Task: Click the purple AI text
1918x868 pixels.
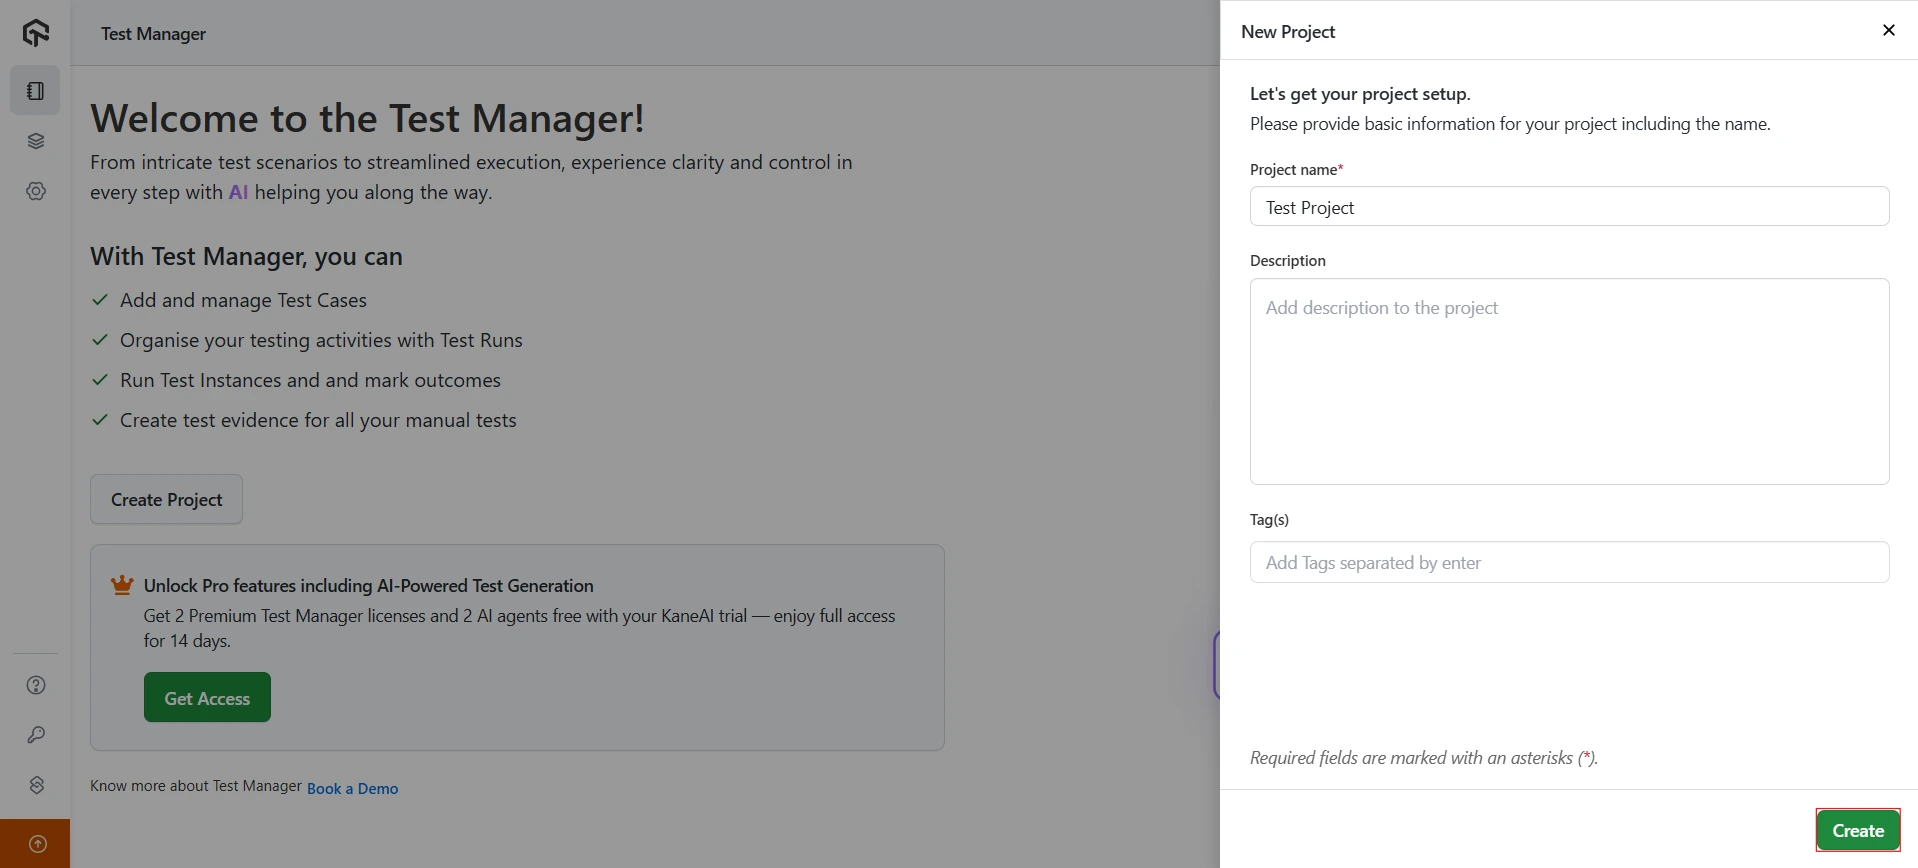Action: point(238,192)
